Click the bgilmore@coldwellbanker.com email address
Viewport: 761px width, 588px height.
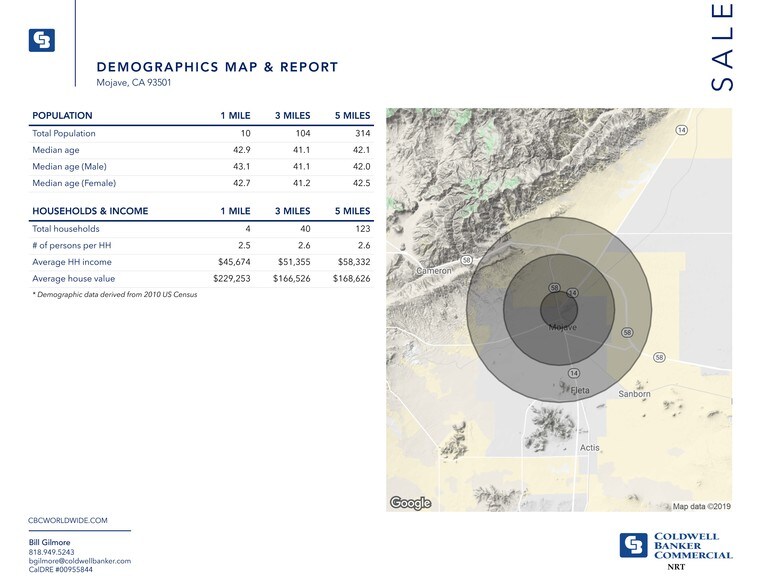coord(80,561)
